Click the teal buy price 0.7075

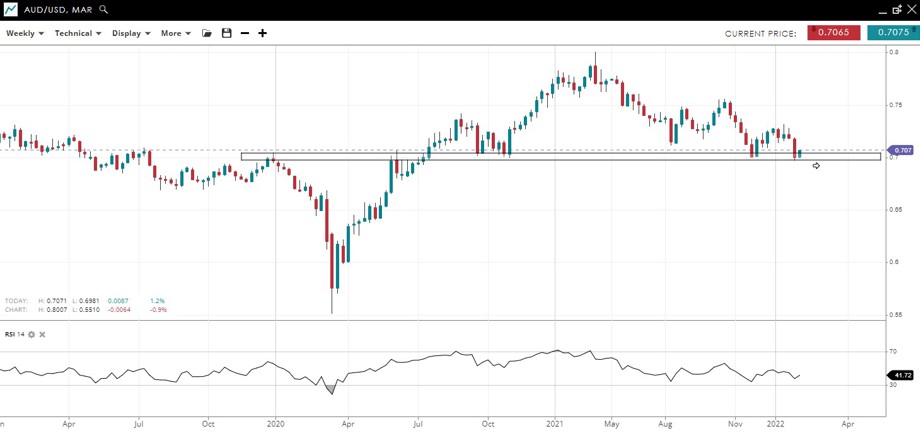point(892,33)
